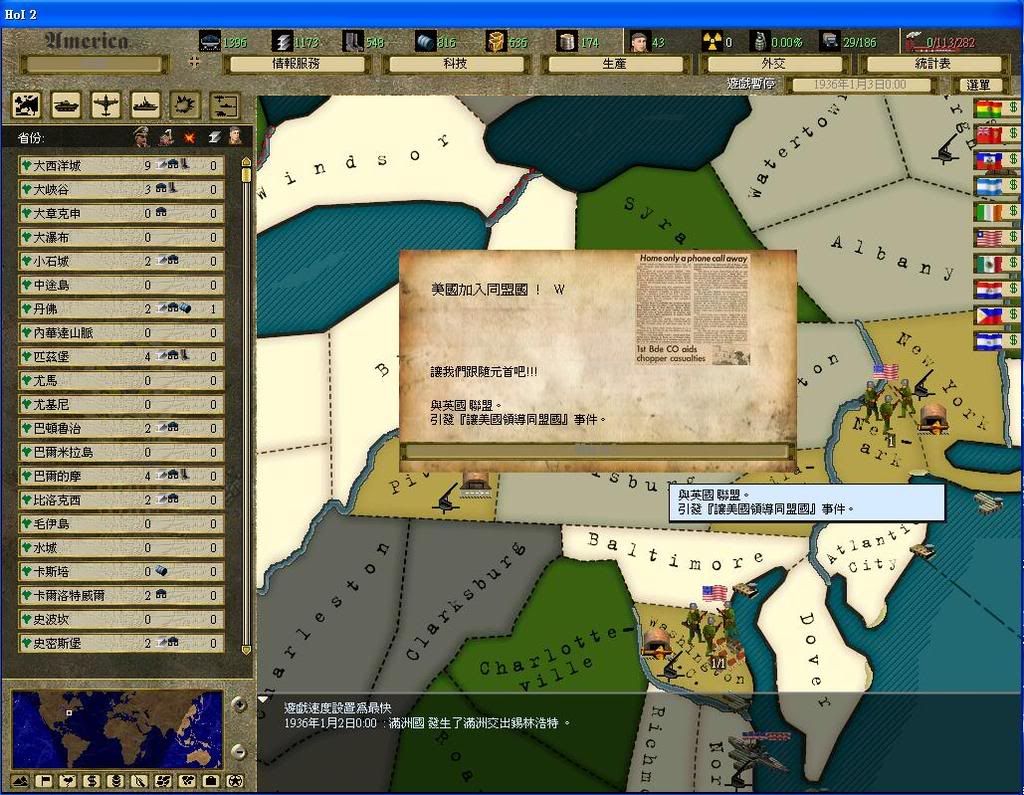Open the 生產 production tab
This screenshot has height=795, width=1024.
tap(614, 64)
